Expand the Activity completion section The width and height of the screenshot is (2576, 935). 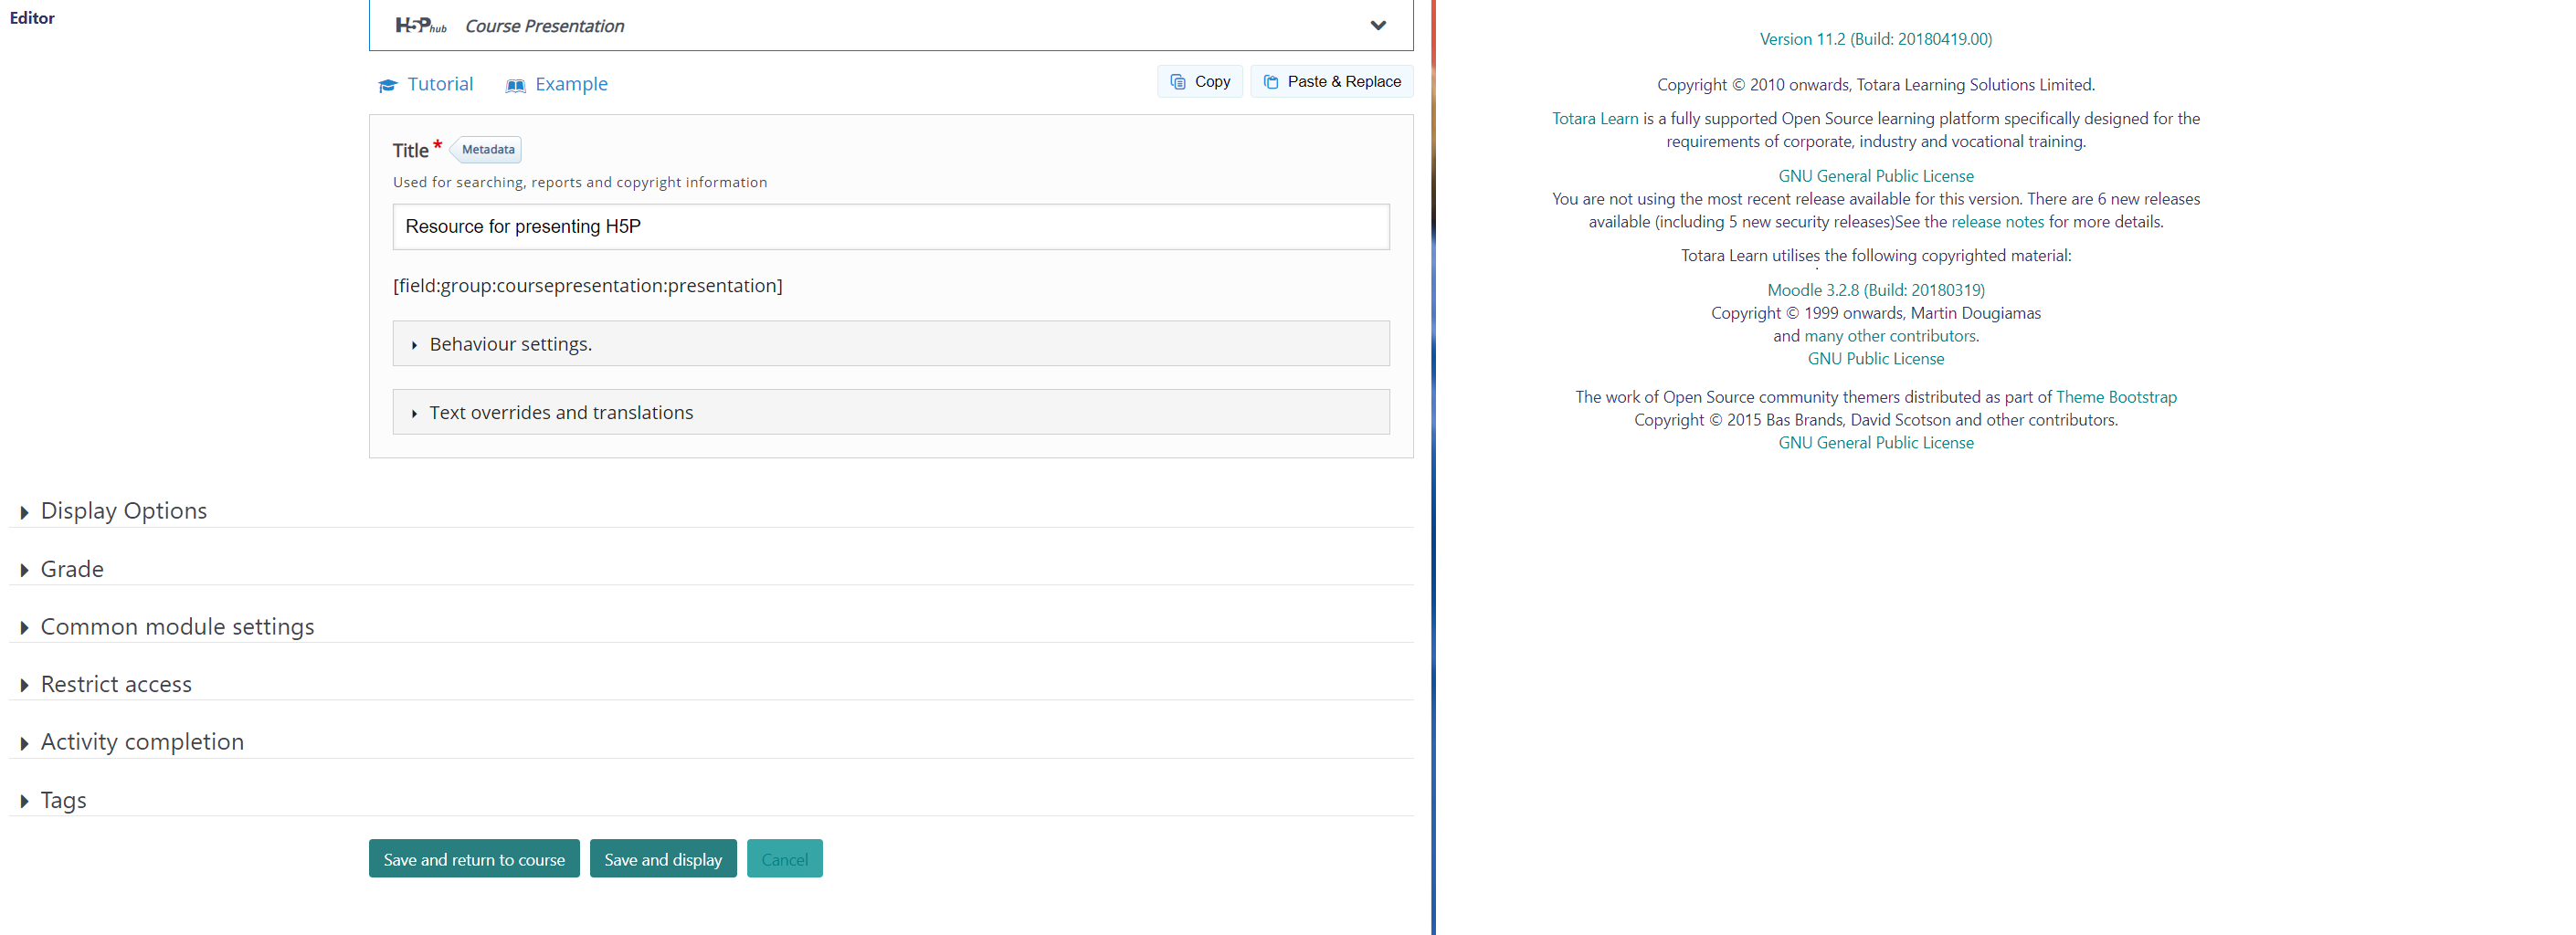141,742
